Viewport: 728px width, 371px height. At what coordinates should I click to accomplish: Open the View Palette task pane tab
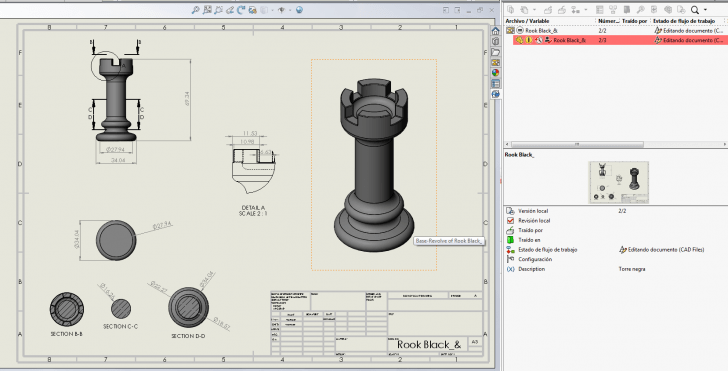tap(495, 63)
